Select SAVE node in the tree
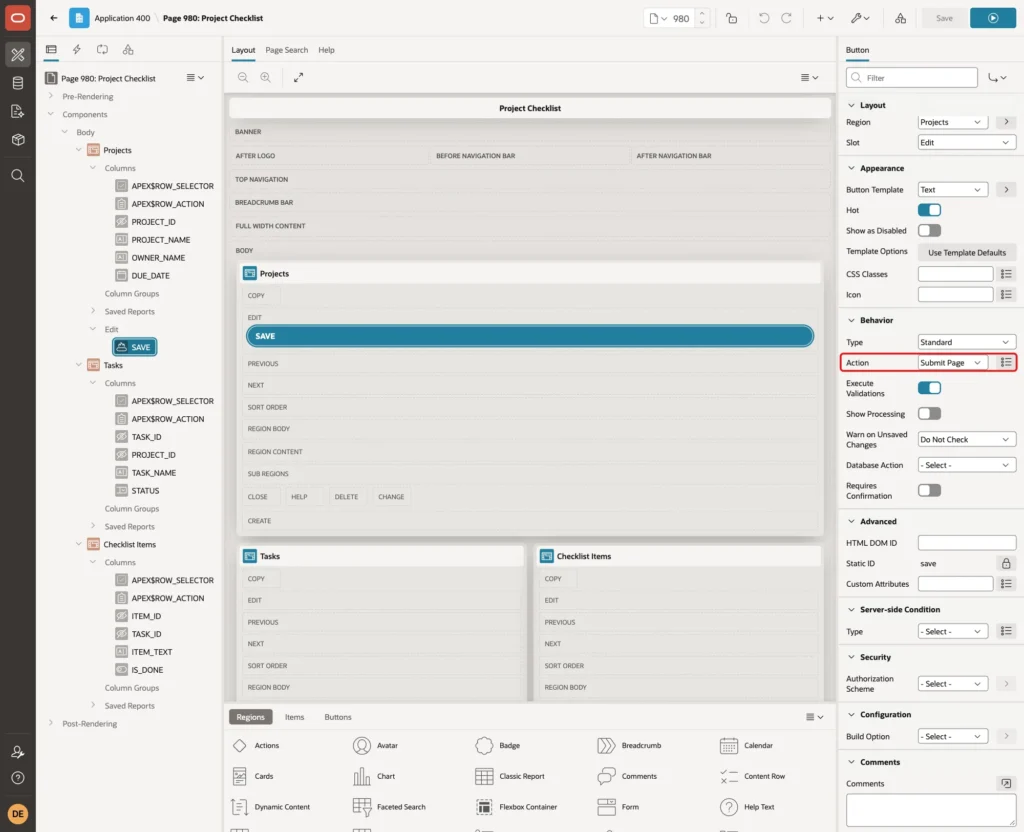Image resolution: width=1024 pixels, height=832 pixels. pos(135,347)
